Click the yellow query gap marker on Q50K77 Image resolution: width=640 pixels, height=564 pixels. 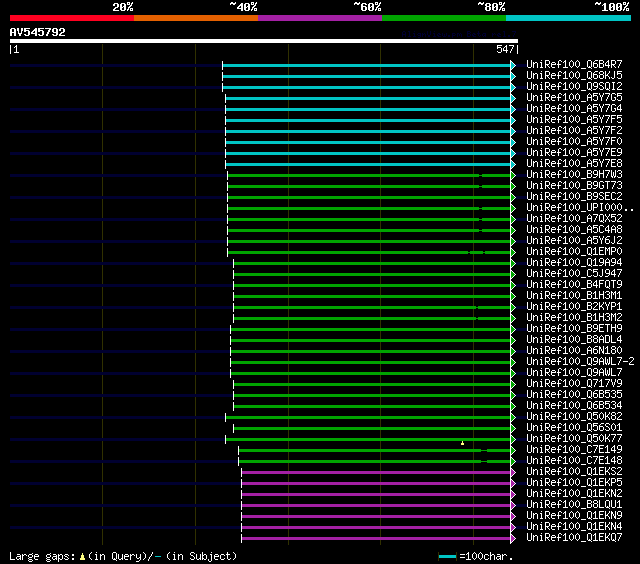coord(462,443)
